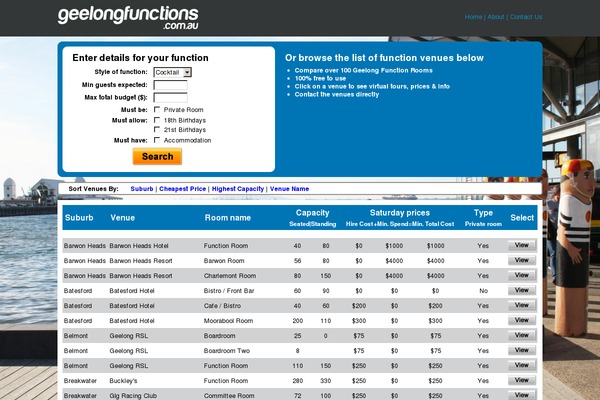Click the 'Enter details for your function' heading
The height and width of the screenshot is (400, 600).
pos(140,58)
